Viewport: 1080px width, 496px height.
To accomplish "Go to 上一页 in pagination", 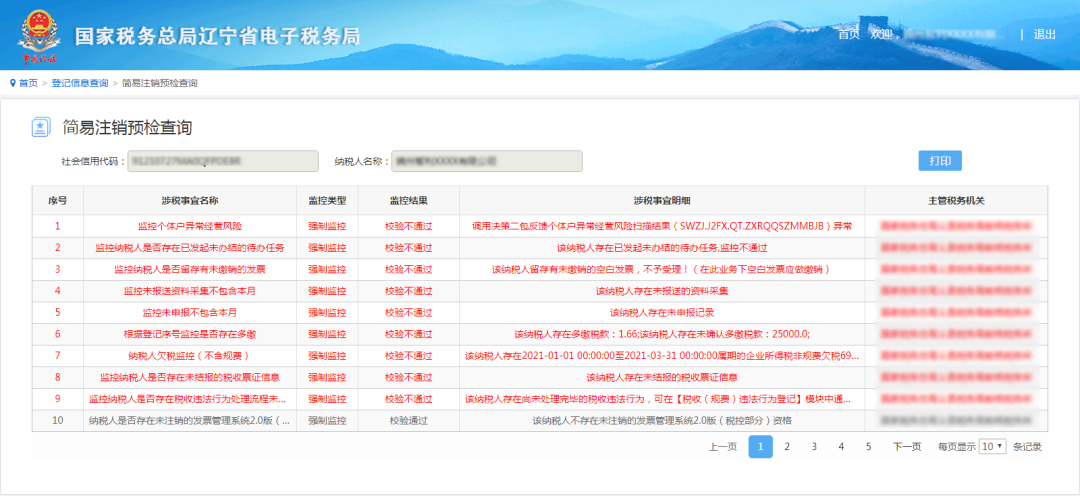I will point(723,446).
